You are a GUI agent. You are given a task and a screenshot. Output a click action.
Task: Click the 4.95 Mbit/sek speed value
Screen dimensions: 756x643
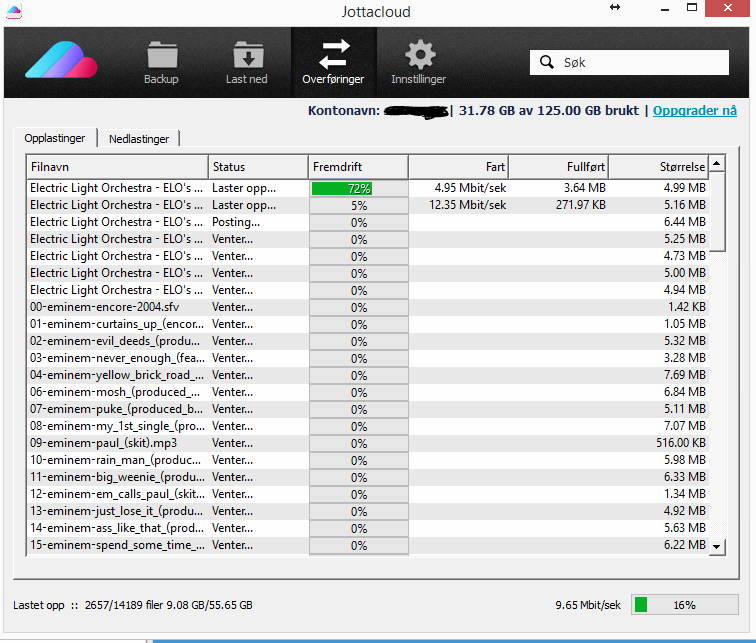[x=470, y=188]
